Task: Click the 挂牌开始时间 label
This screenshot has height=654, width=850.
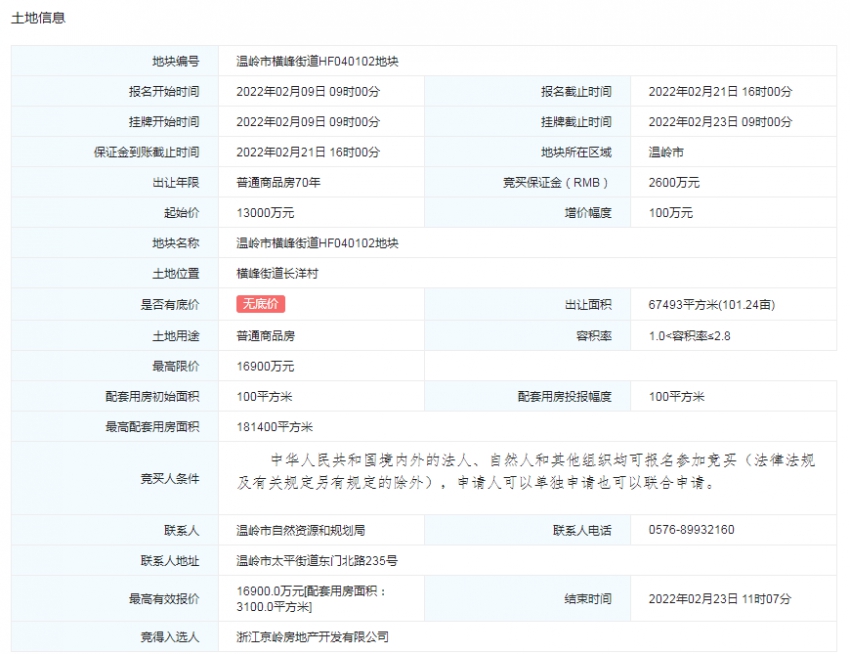Action: pos(164,122)
